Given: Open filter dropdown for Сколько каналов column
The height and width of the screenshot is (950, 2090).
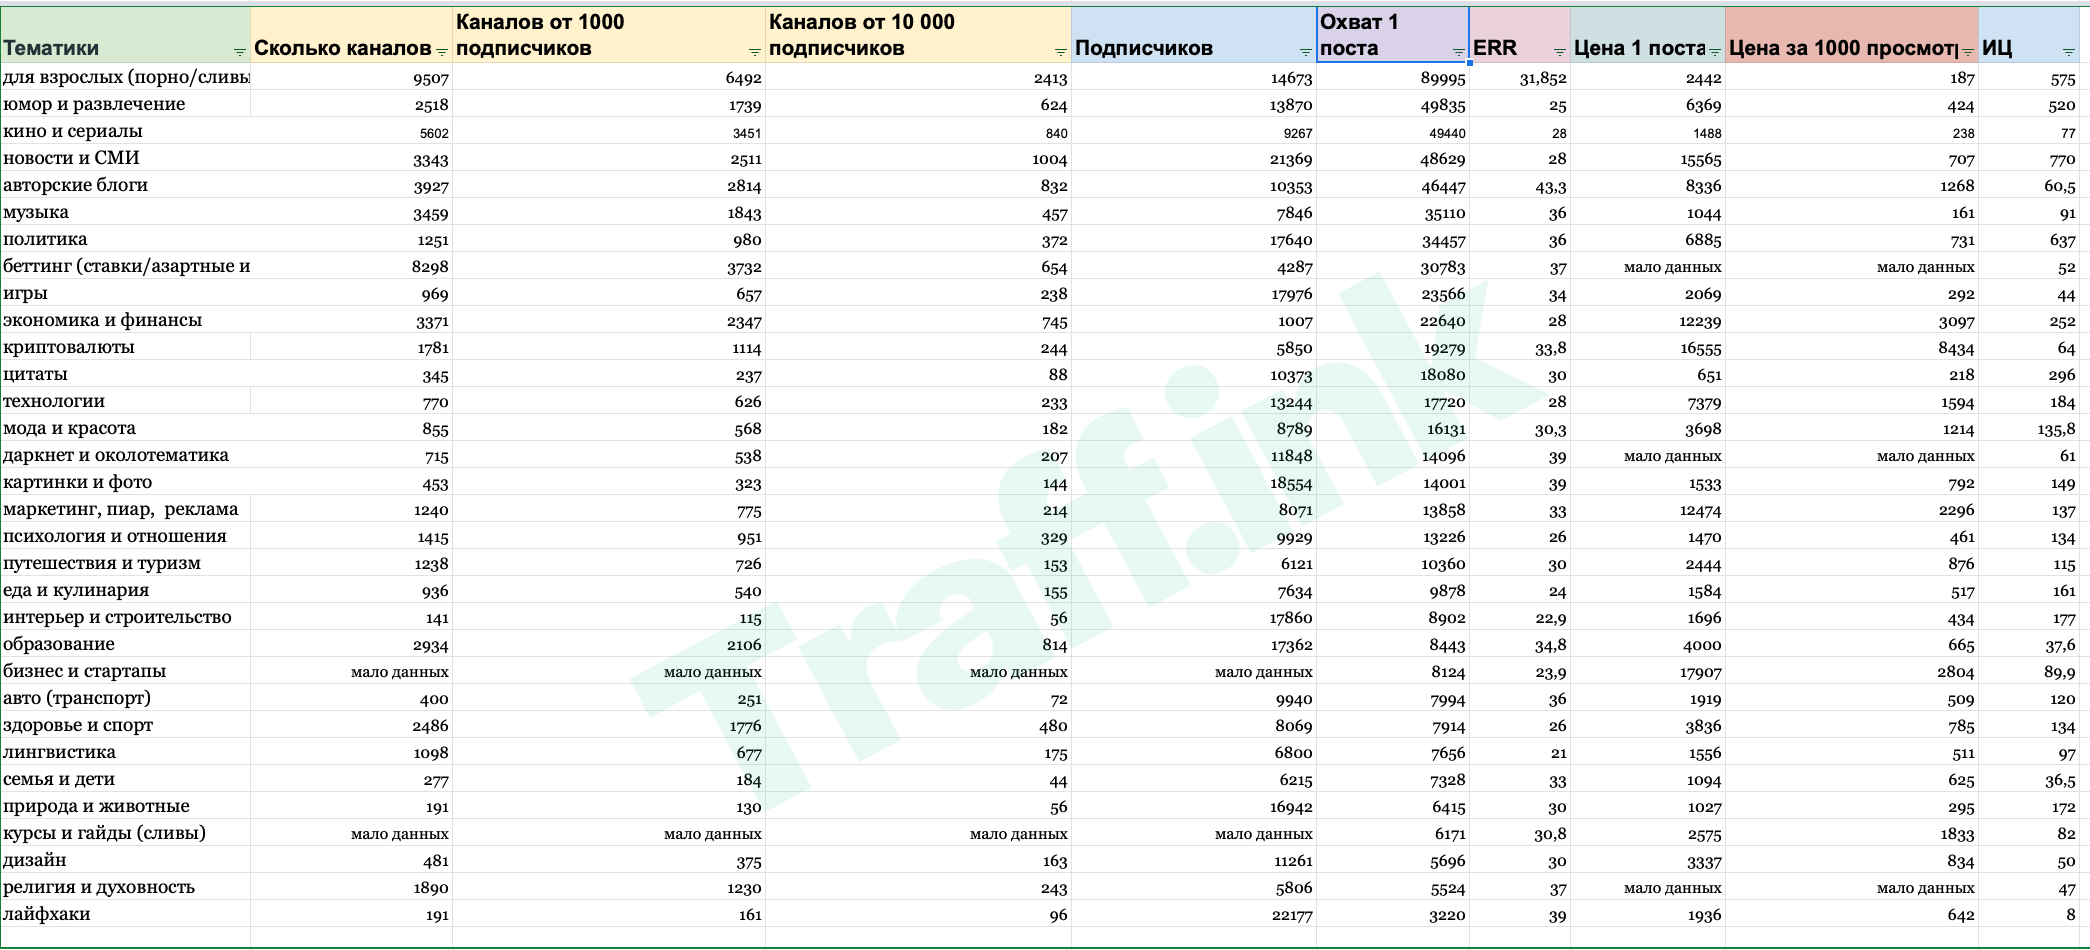Looking at the screenshot, I should (442, 52).
